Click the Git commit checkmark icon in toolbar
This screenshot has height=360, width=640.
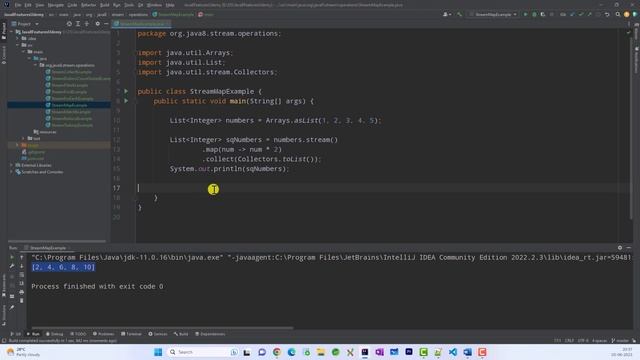pos(581,14)
